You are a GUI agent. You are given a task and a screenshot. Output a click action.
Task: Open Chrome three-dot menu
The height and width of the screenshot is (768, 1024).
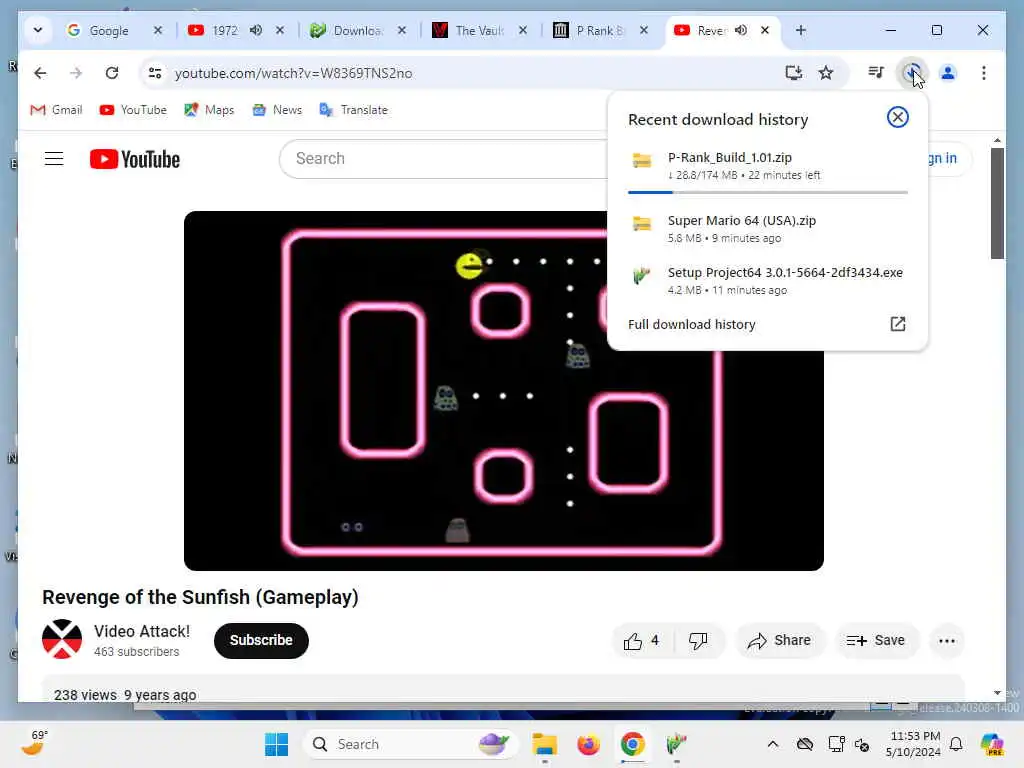click(x=984, y=73)
